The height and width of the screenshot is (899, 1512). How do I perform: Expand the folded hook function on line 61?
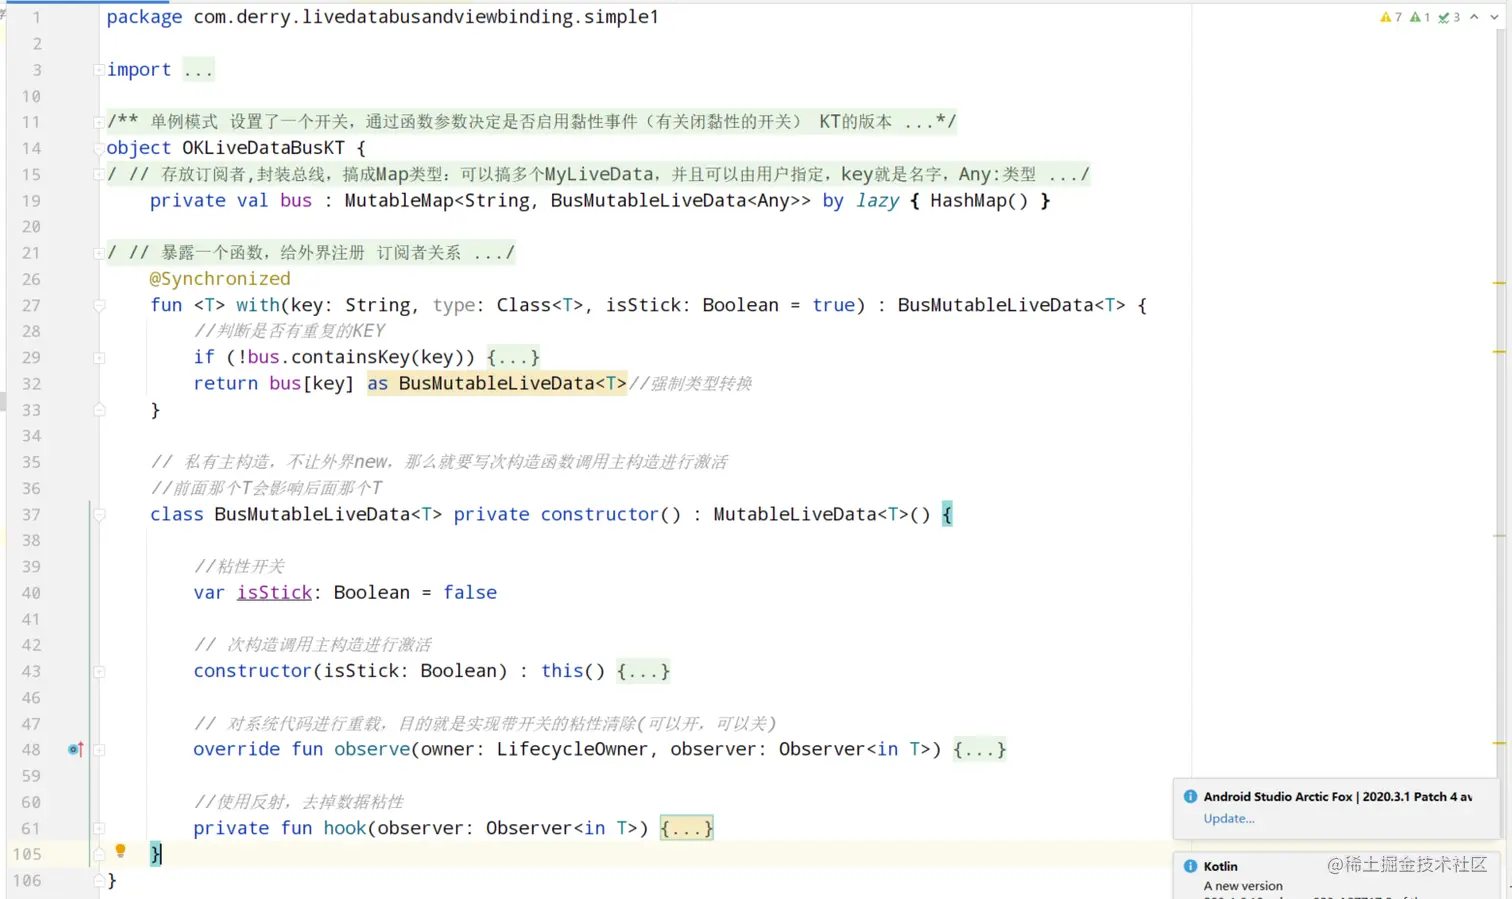click(99, 828)
